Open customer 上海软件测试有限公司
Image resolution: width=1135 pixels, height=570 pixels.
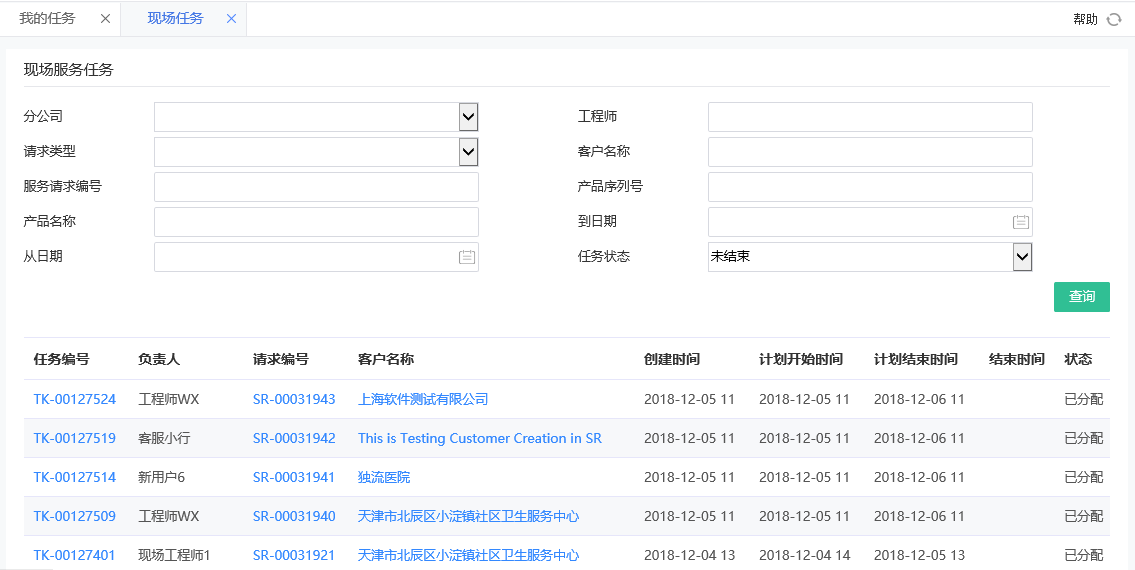(423, 399)
